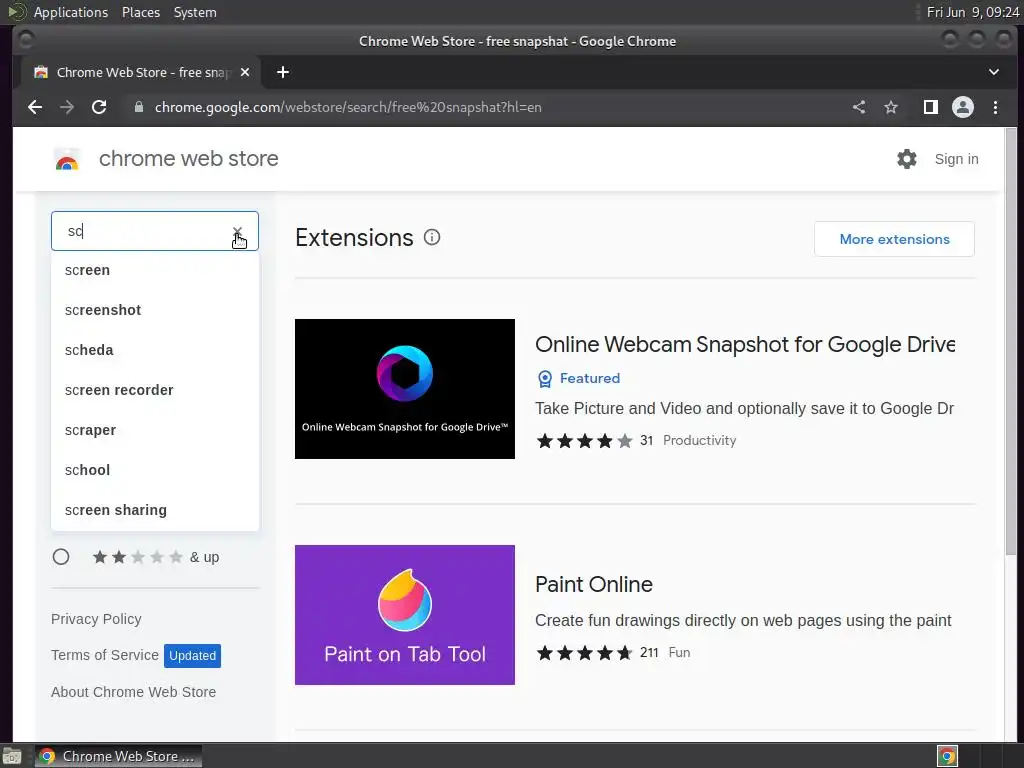Open the Chrome profile avatar
Viewport: 1024px width, 768px height.
click(x=963, y=107)
